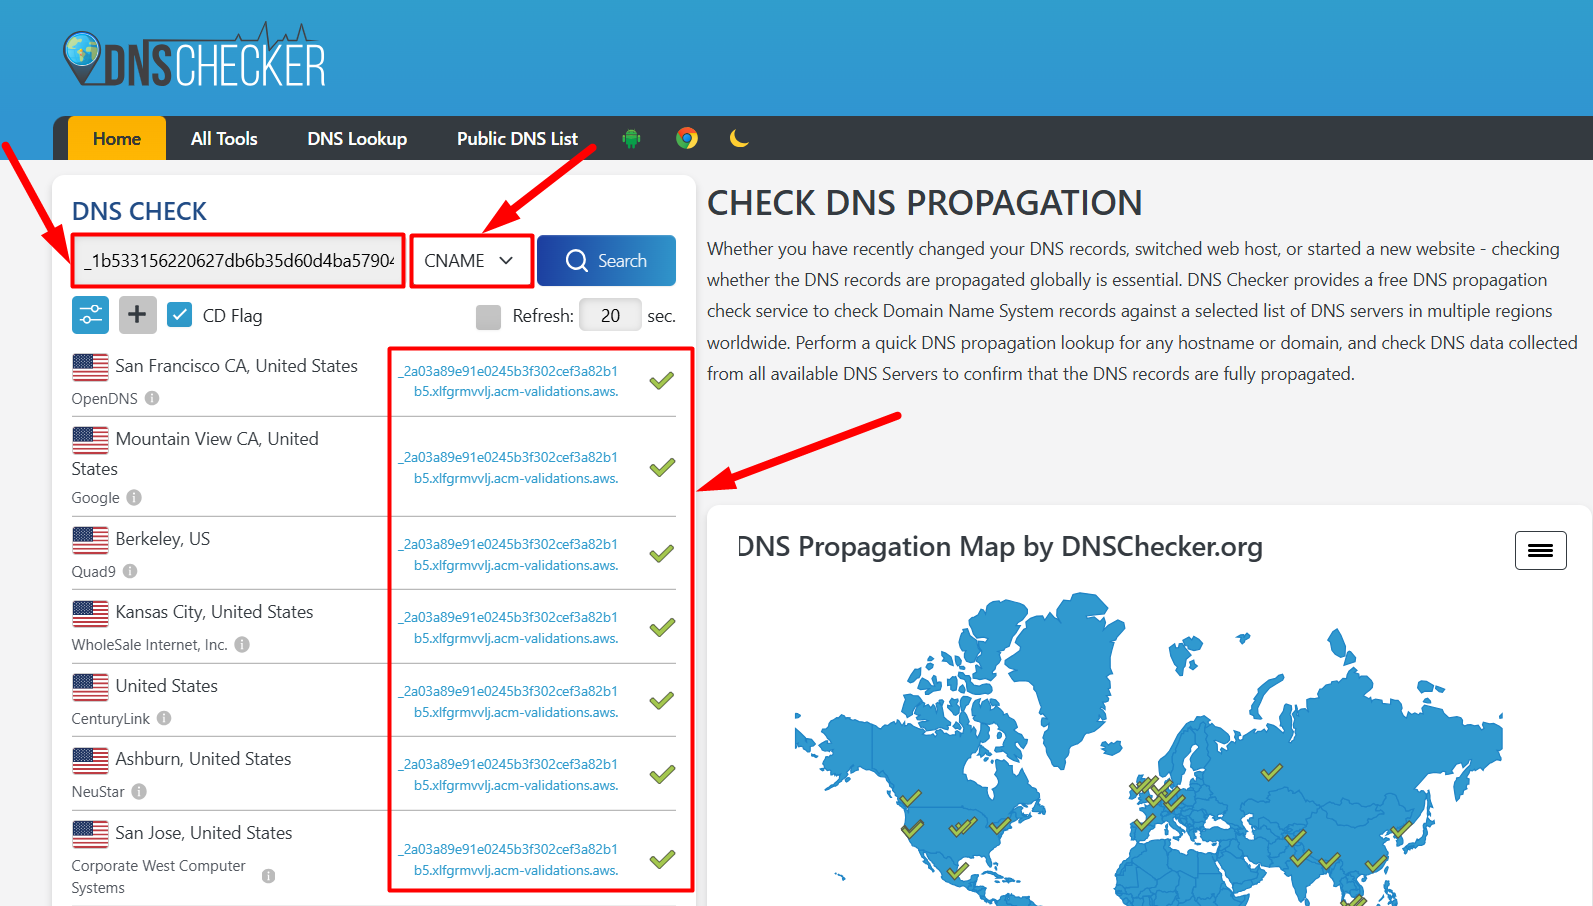Open the settings sliders icon button
This screenshot has height=906, width=1593.
[x=90, y=315]
